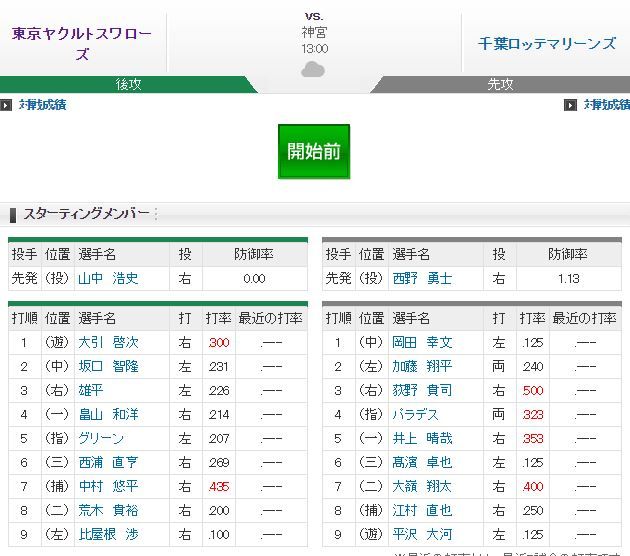Click ERA value 0.00 for 山中
This screenshot has width=630, height=556.
(x=254, y=278)
